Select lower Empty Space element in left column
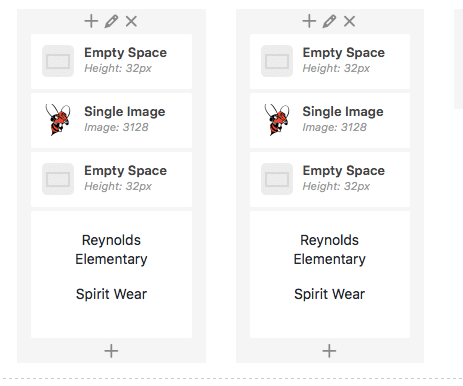This screenshot has height=386, width=463. pyautogui.click(x=111, y=179)
